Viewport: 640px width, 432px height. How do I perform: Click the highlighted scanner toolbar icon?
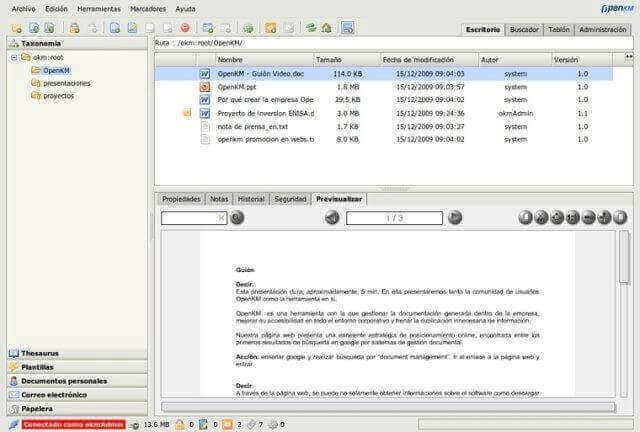[347, 28]
